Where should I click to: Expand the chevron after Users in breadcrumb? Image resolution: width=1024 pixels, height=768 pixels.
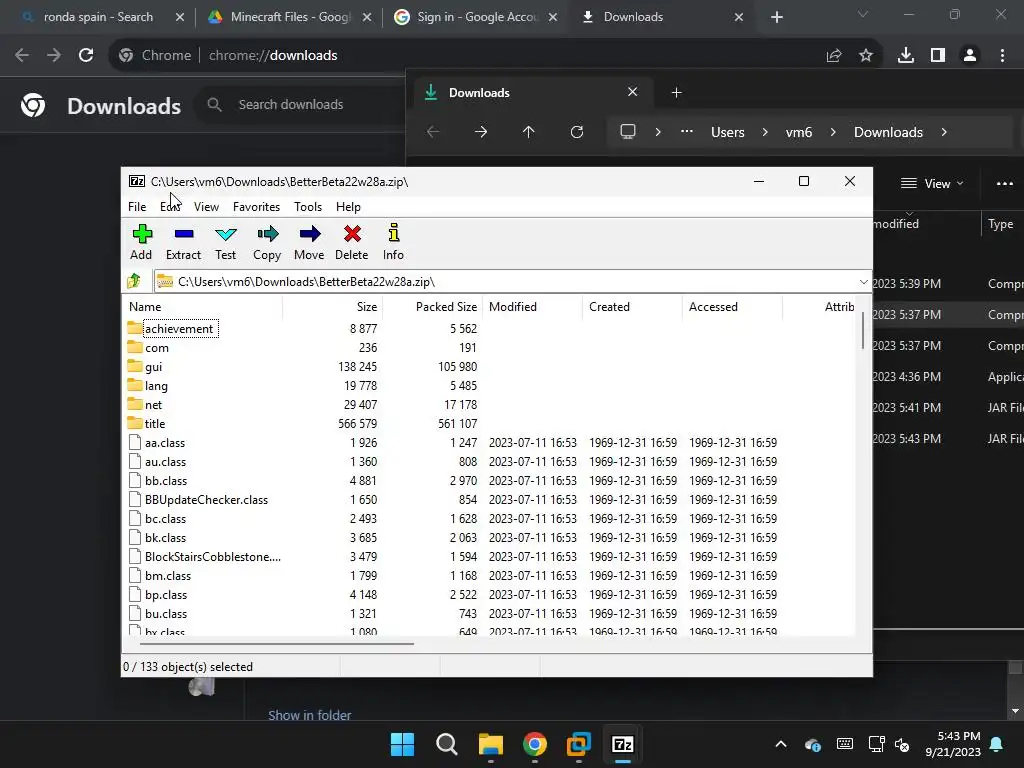(x=765, y=132)
